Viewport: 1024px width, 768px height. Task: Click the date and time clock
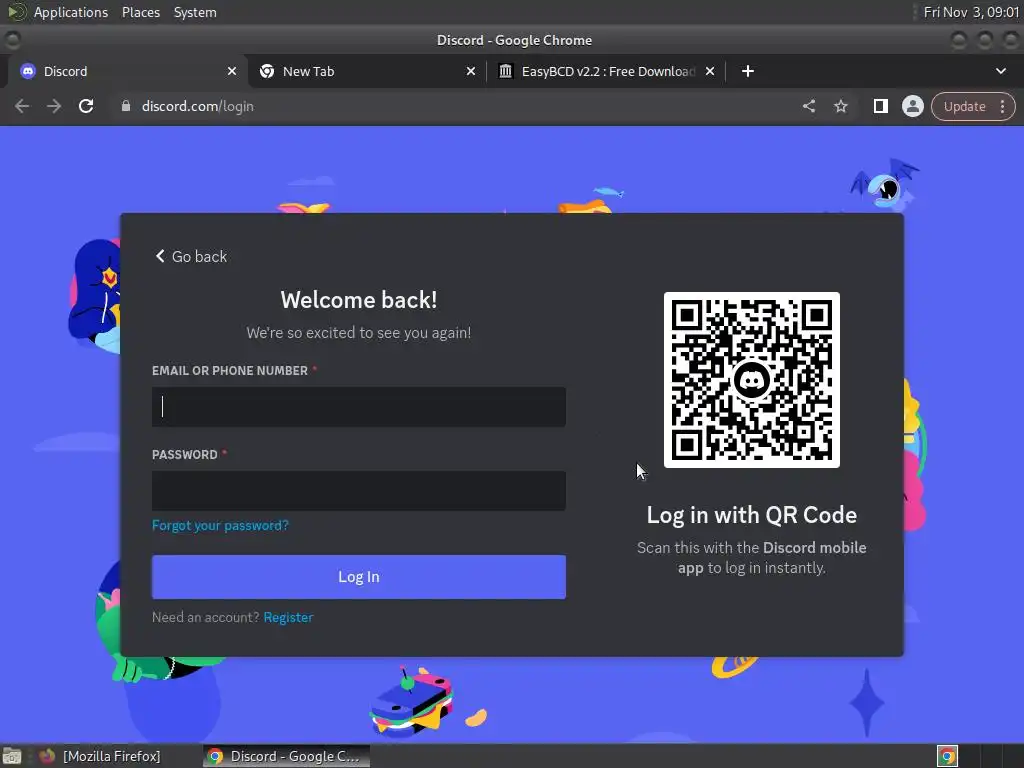pos(970,12)
